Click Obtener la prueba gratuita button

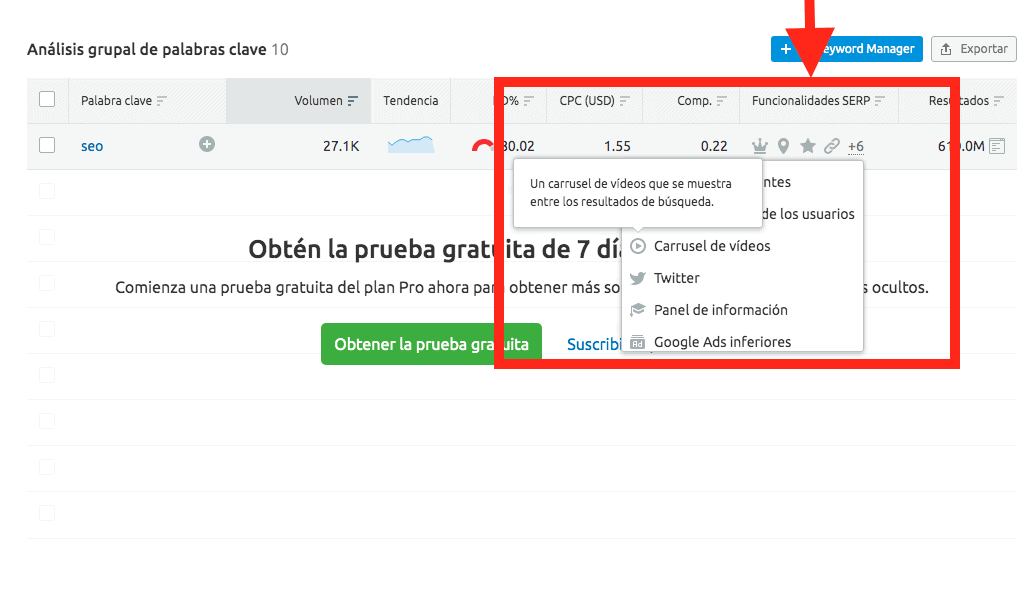(x=430, y=343)
